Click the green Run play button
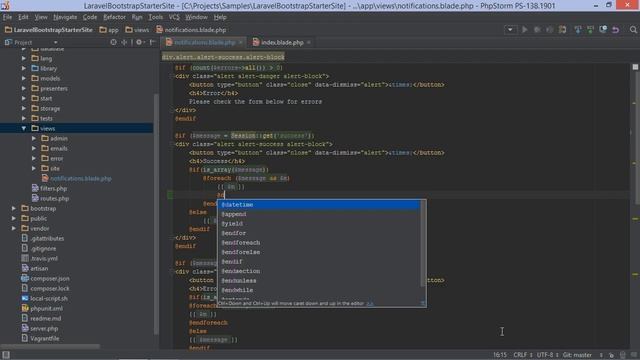This screenshot has height=360, width=640. pos(524,29)
